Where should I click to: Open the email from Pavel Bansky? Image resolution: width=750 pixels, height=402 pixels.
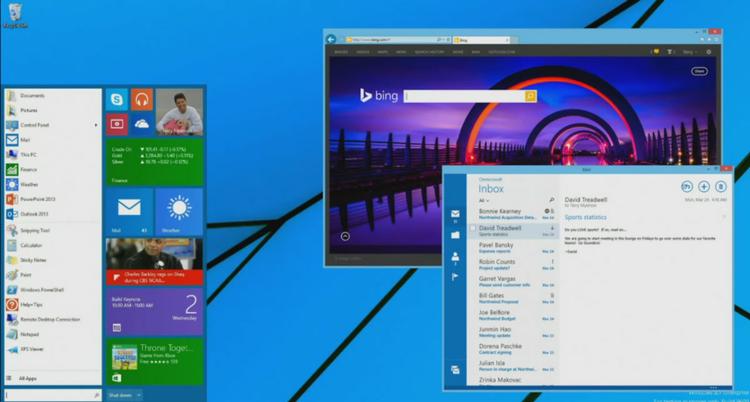tap(512, 247)
